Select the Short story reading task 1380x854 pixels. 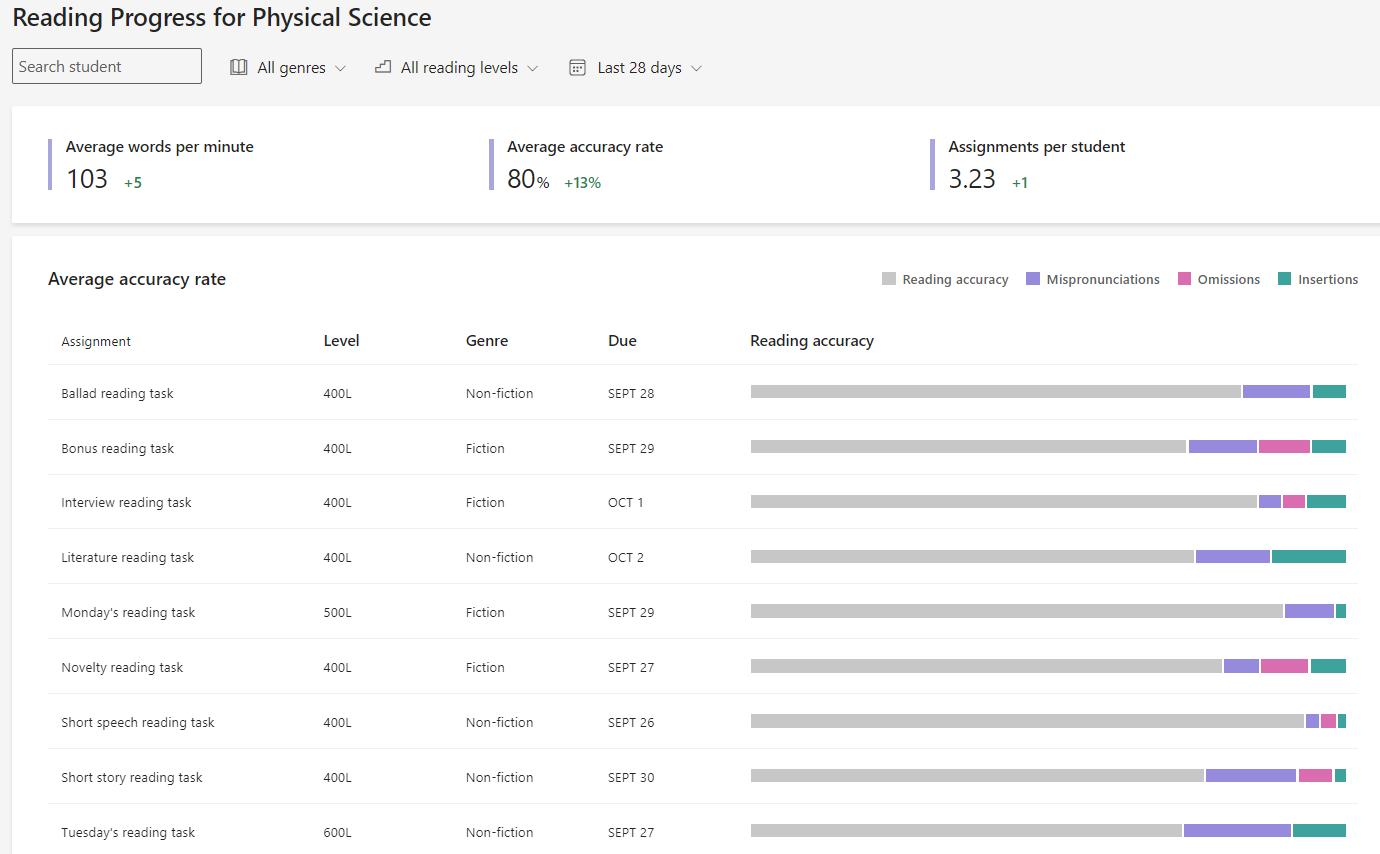click(131, 777)
